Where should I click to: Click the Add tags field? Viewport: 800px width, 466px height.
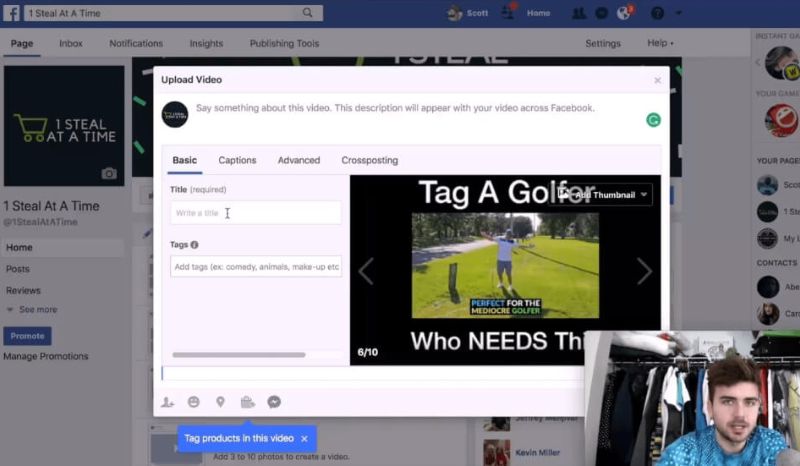pyautogui.click(x=256, y=266)
